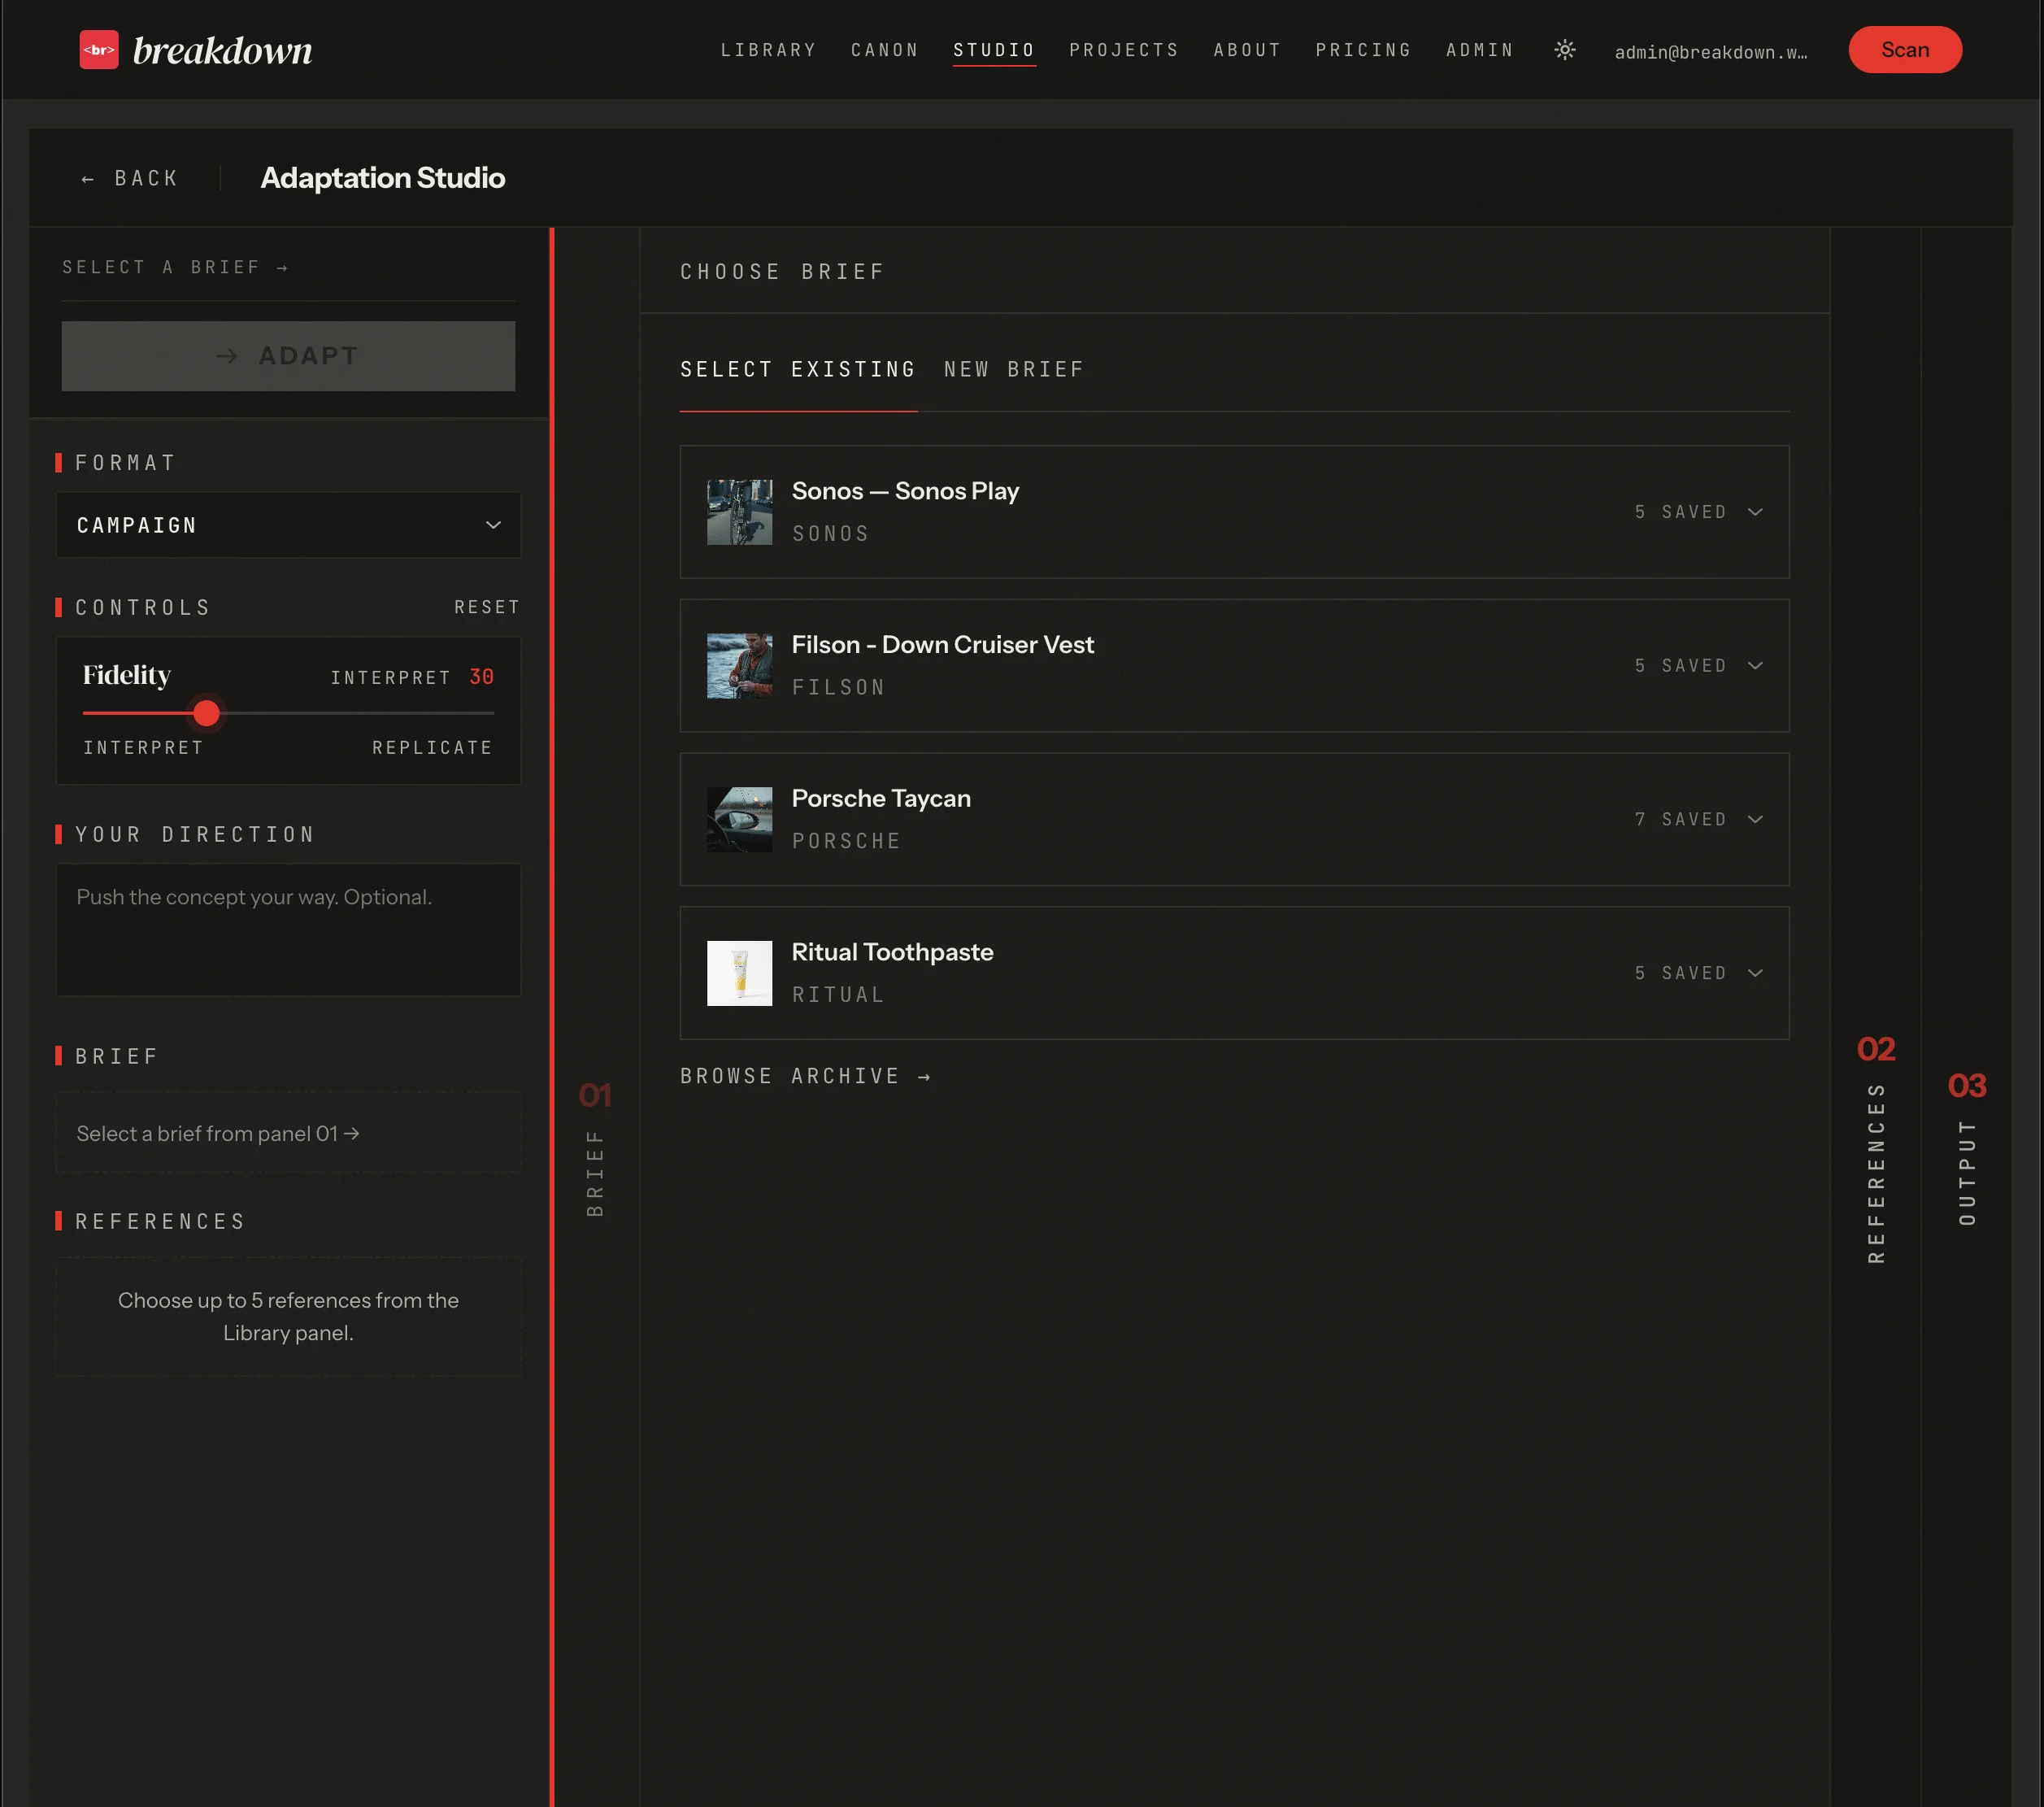This screenshot has width=2044, height=1807.
Task: Toggle the light/dark theme sun icon
Action: (1565, 50)
